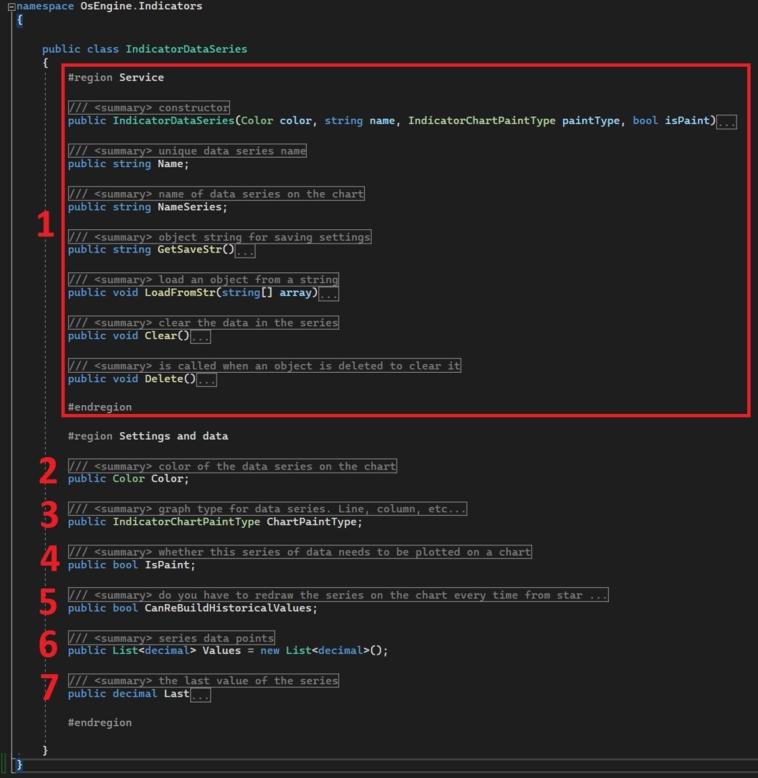Click the #endregion after Delete method
Screen dimensions: 758x778
[100, 407]
